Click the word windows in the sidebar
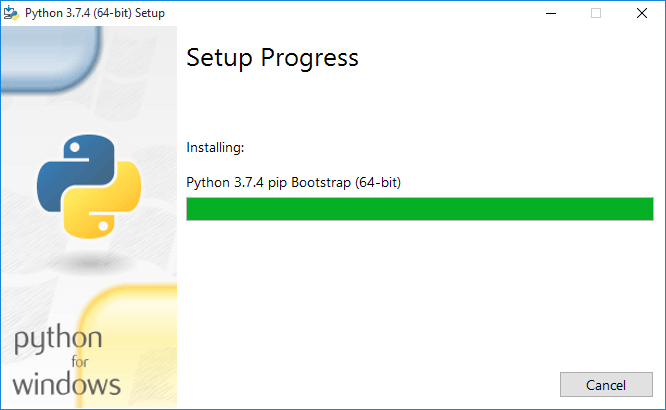The image size is (666, 410). pyautogui.click(x=67, y=384)
